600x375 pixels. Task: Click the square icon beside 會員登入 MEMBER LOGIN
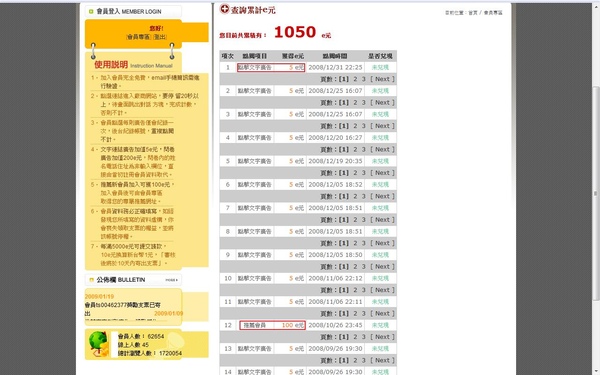pos(91,11)
